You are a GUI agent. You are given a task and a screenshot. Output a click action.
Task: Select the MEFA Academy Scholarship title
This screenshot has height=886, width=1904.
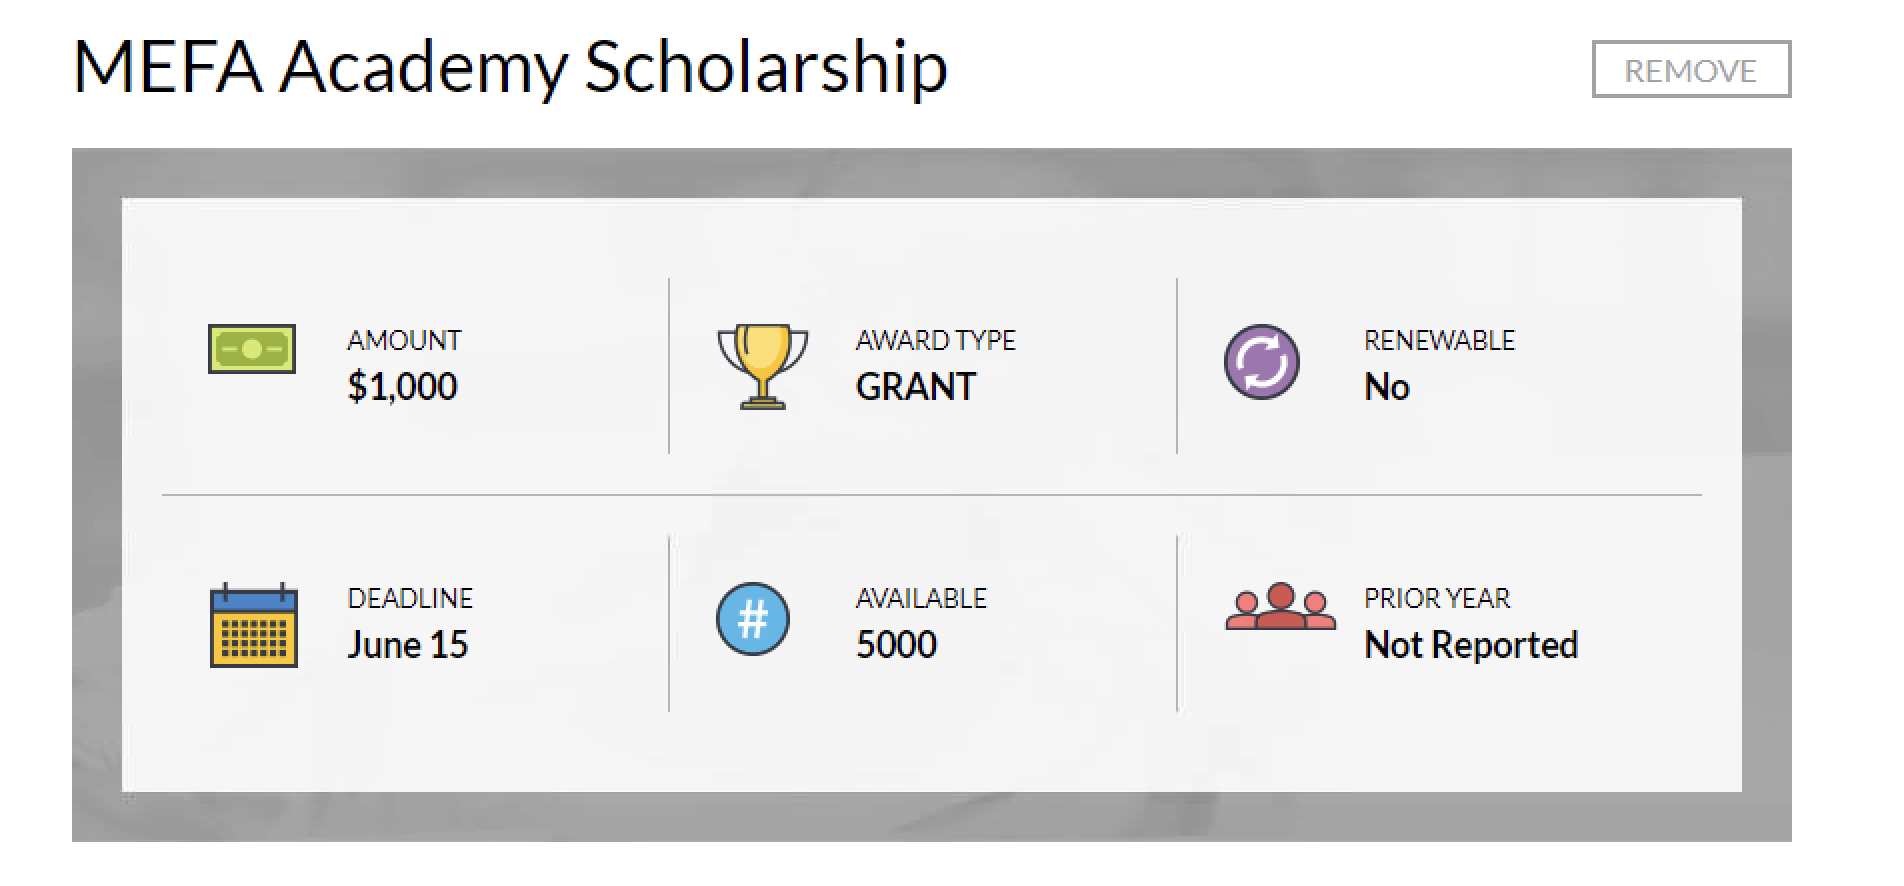510,67
